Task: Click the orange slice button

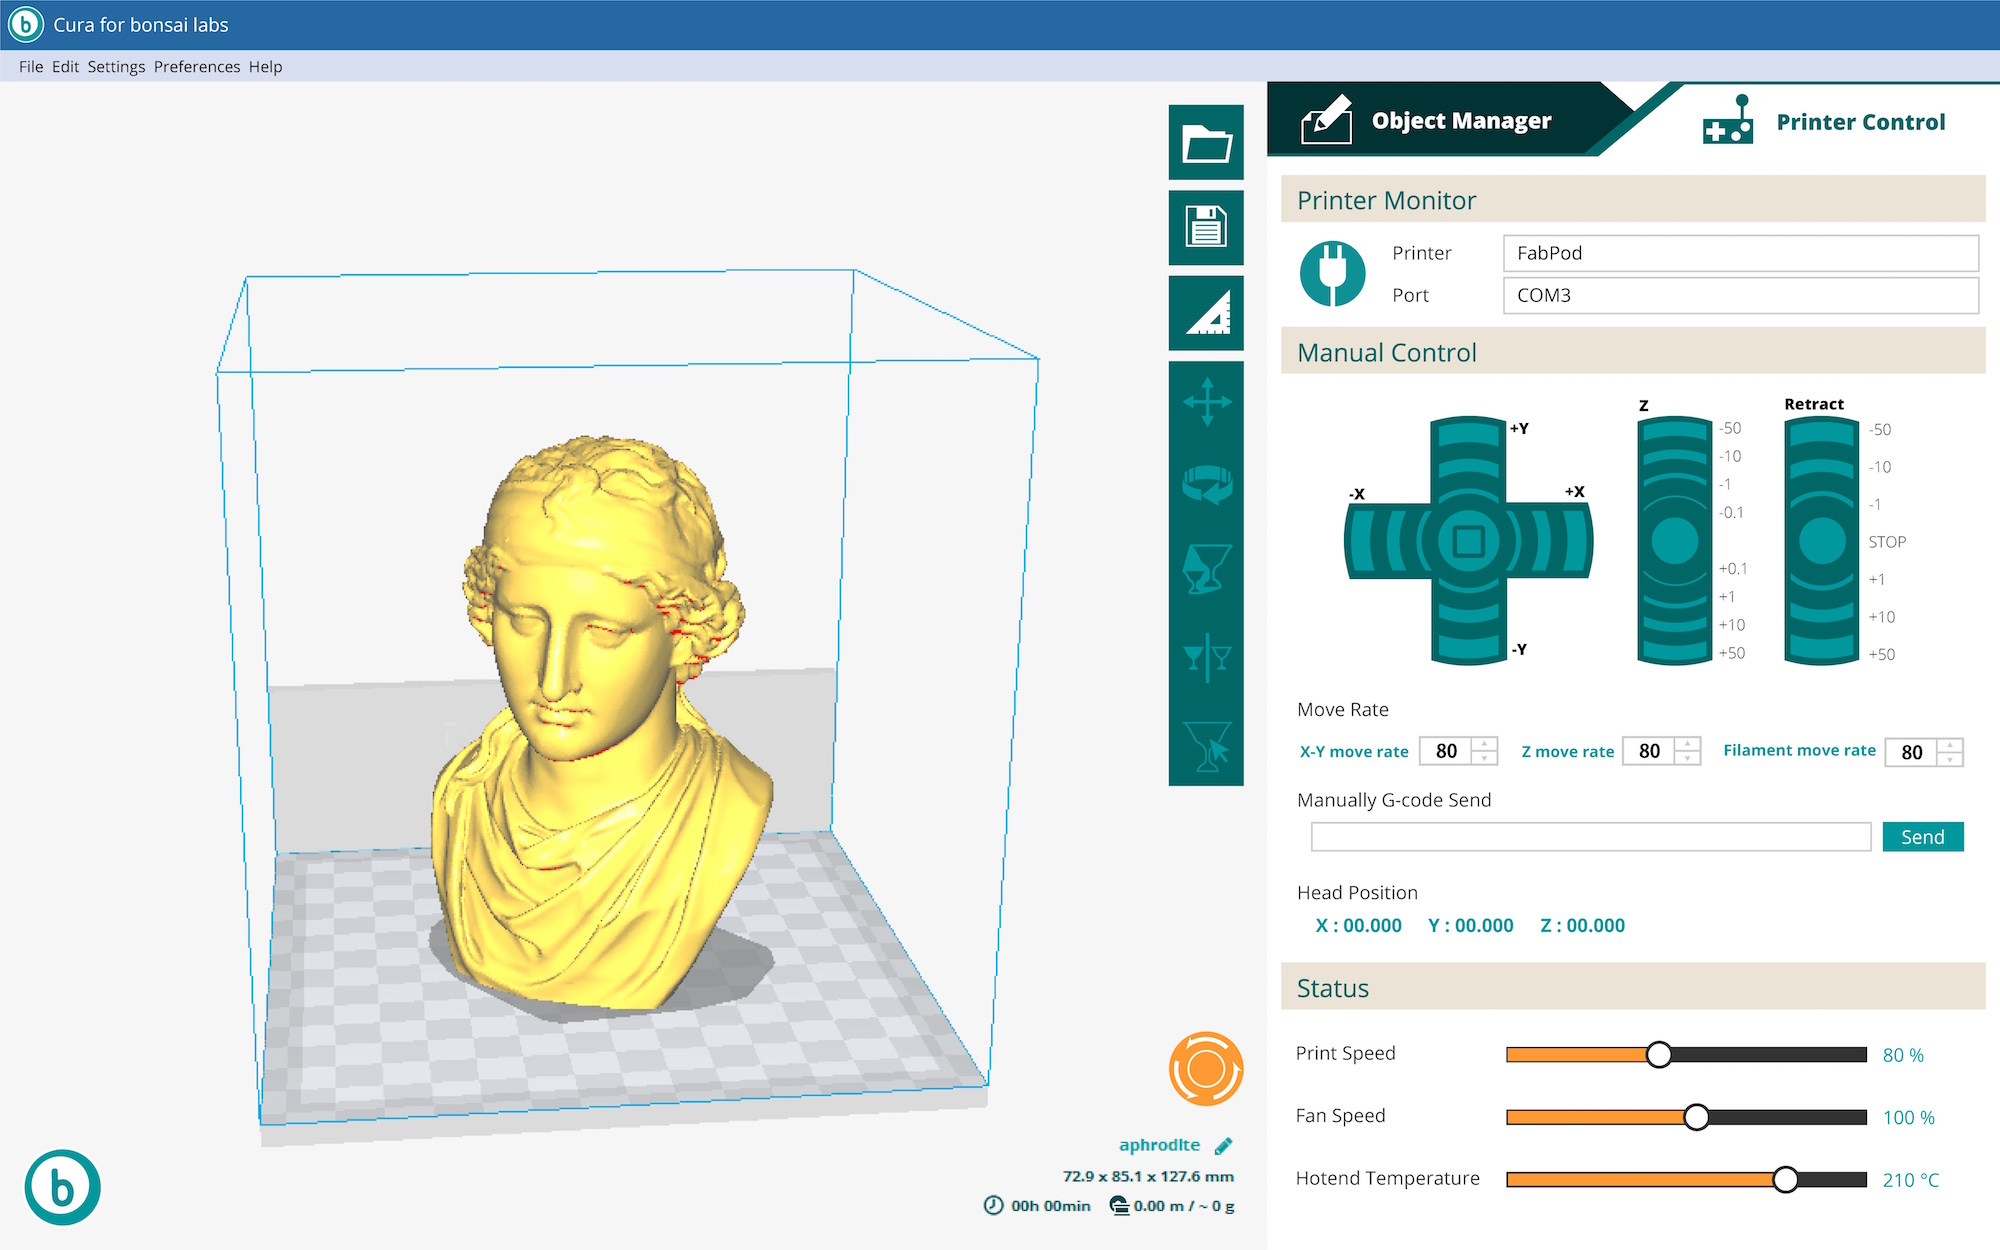Action: (x=1205, y=1069)
